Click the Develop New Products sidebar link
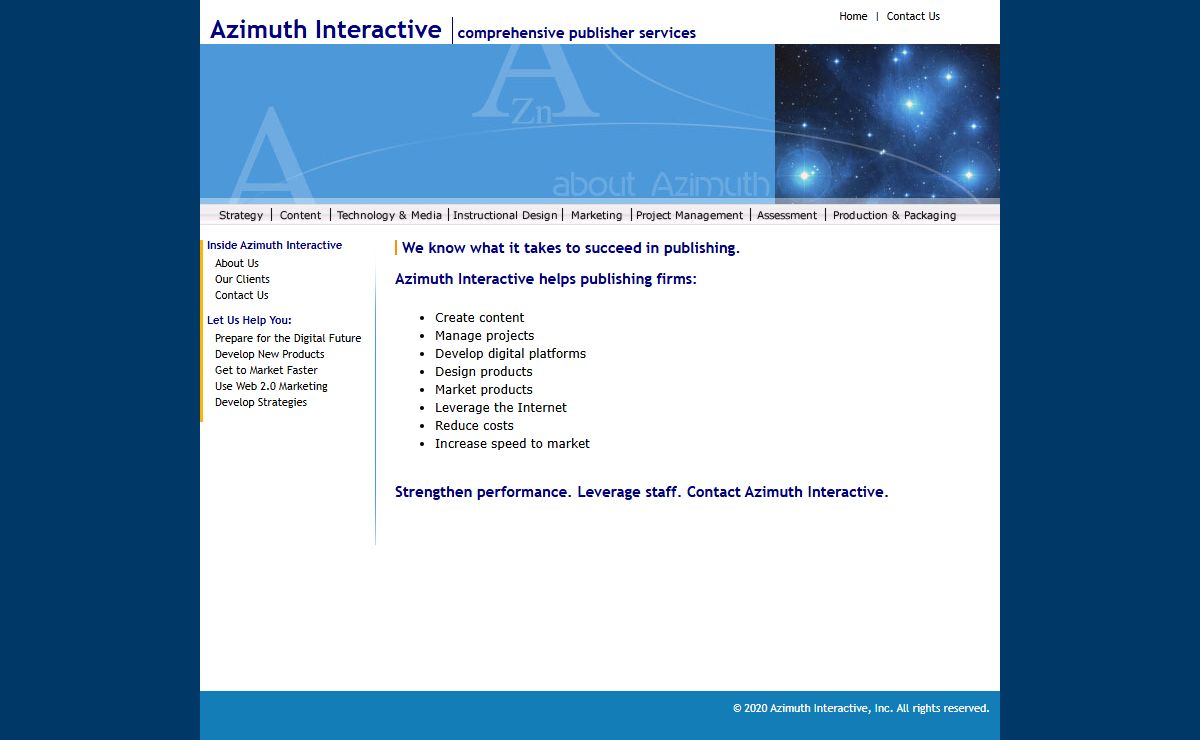 270,354
